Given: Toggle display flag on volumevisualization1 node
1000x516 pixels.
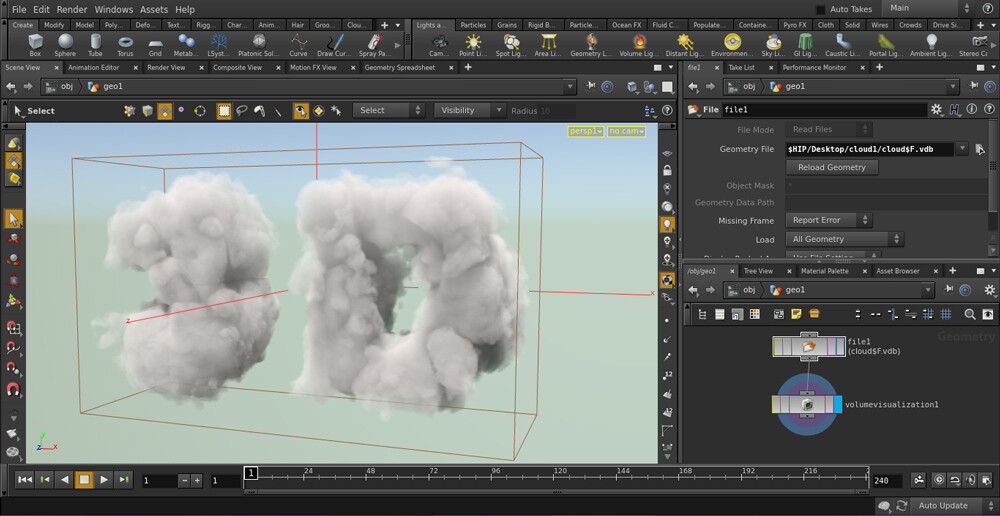Looking at the screenshot, I should click(x=838, y=404).
